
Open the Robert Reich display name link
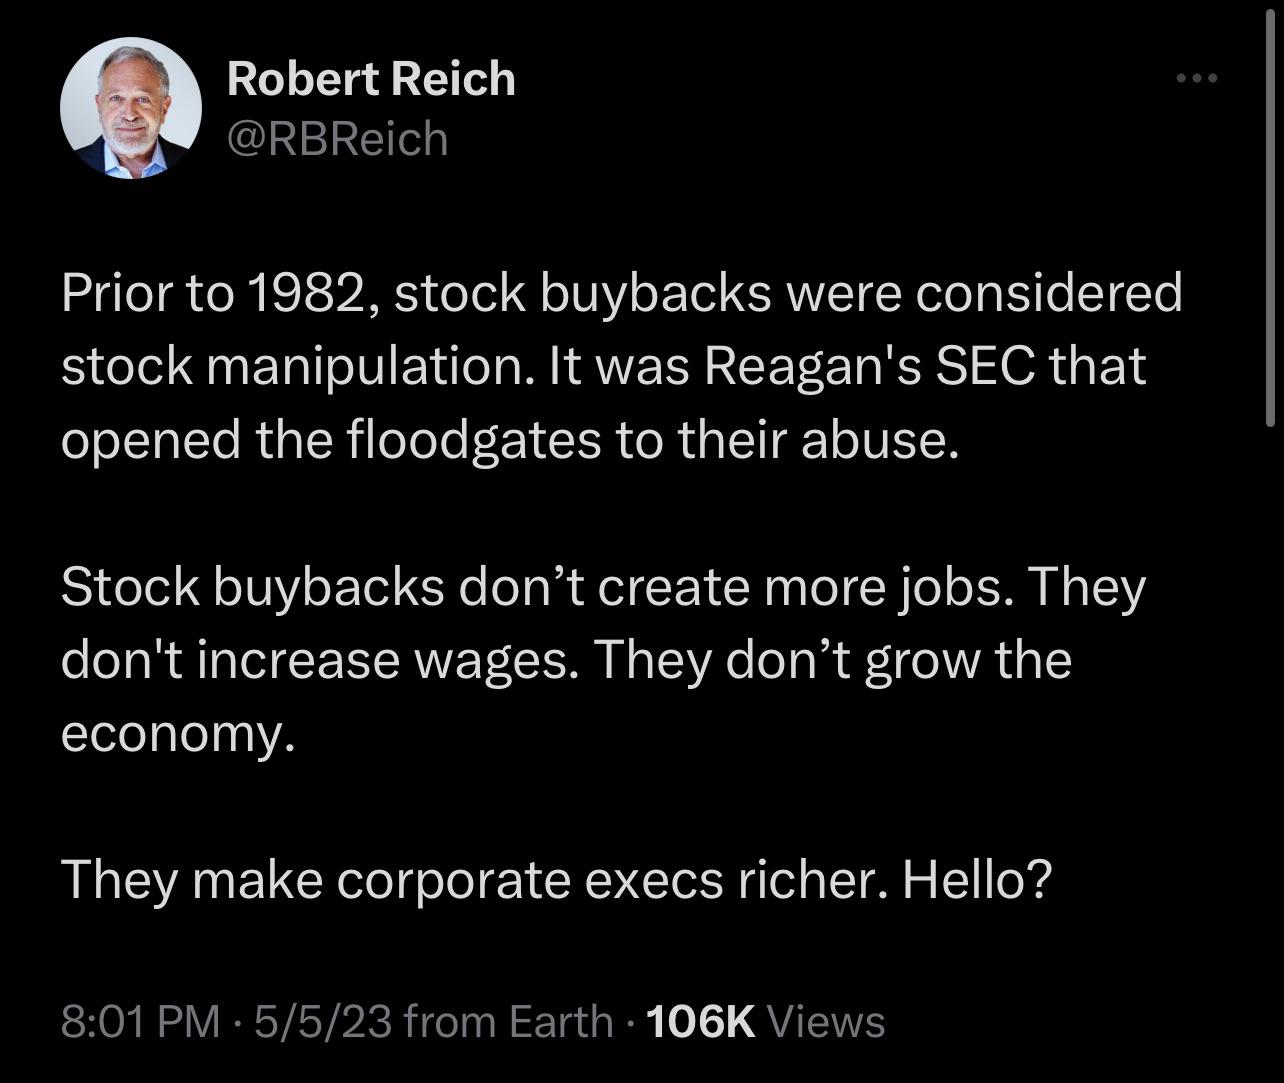click(371, 79)
